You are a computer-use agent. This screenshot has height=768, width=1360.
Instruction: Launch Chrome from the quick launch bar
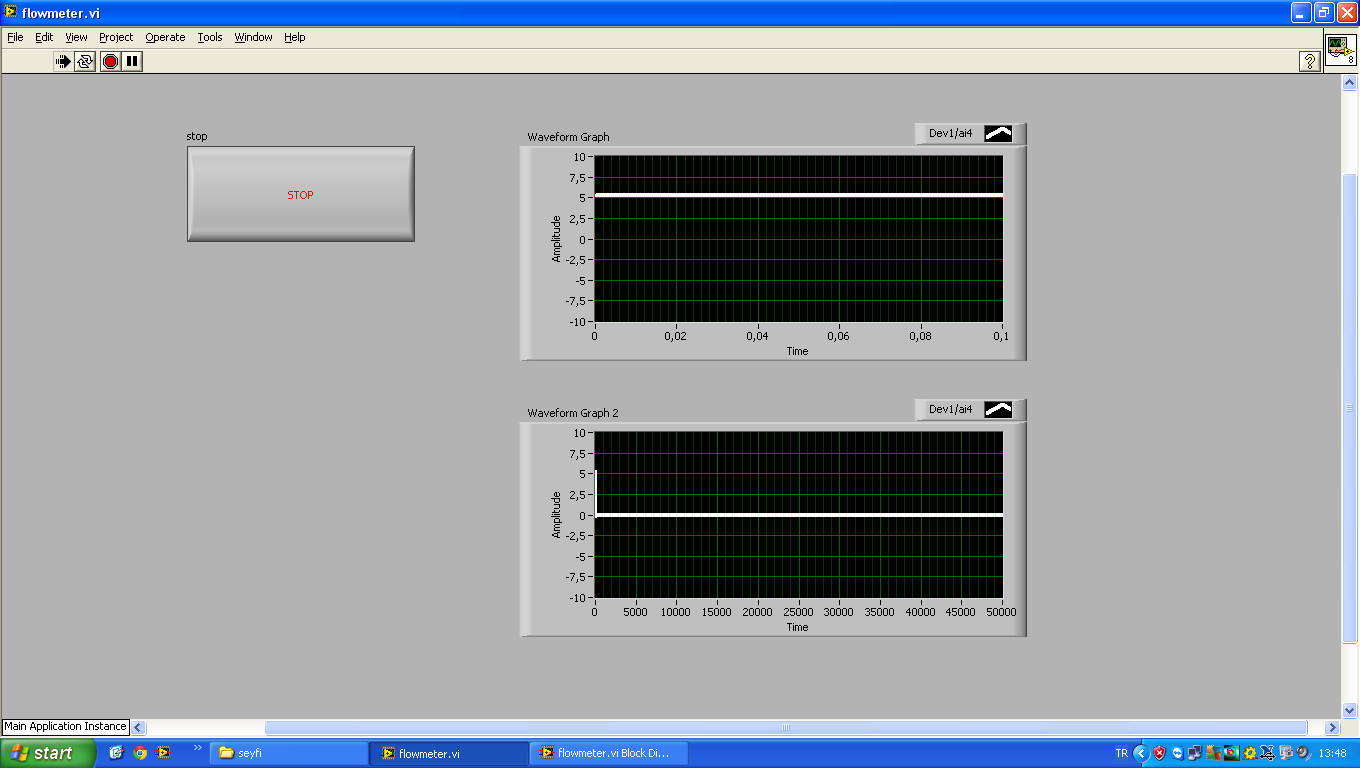tap(140, 753)
